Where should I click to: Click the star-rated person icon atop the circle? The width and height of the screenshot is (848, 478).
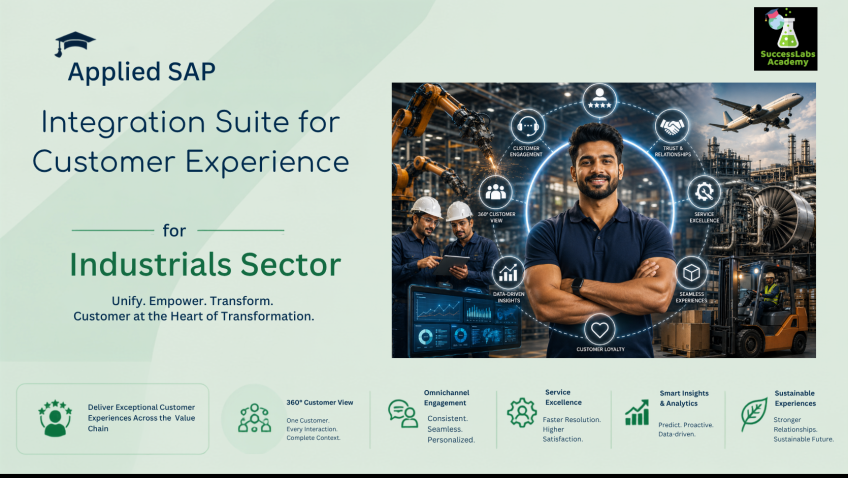(x=599, y=99)
